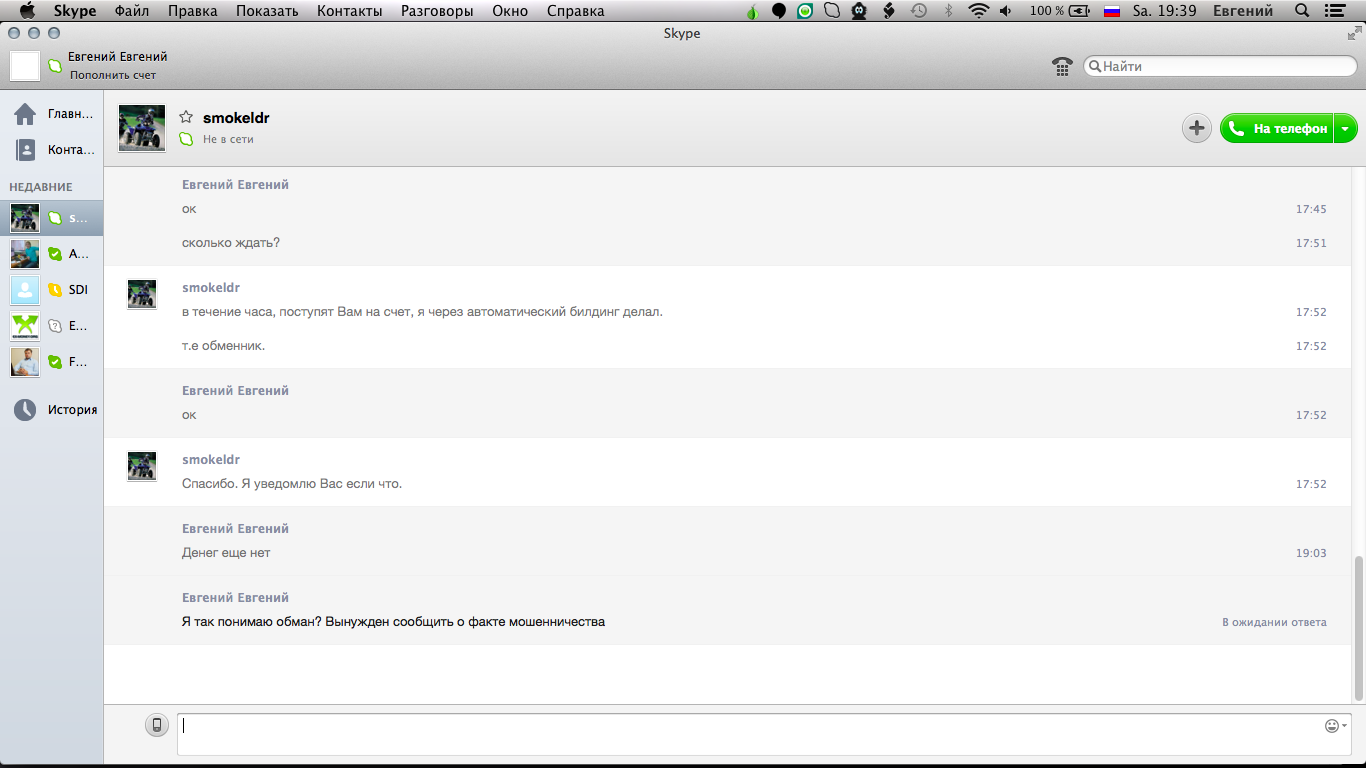
Task: Expand dropdown arrow beside call button
Action: [1345, 128]
